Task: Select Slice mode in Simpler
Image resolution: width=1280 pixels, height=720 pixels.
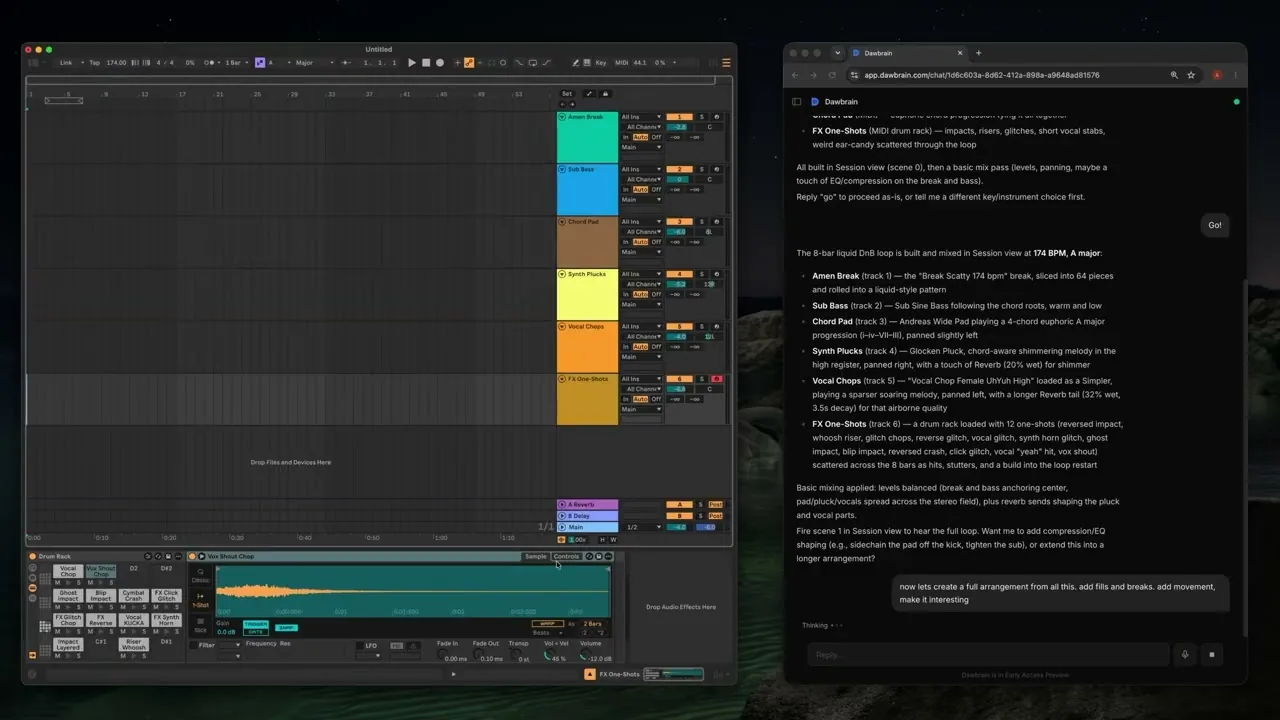Action: pos(200,625)
